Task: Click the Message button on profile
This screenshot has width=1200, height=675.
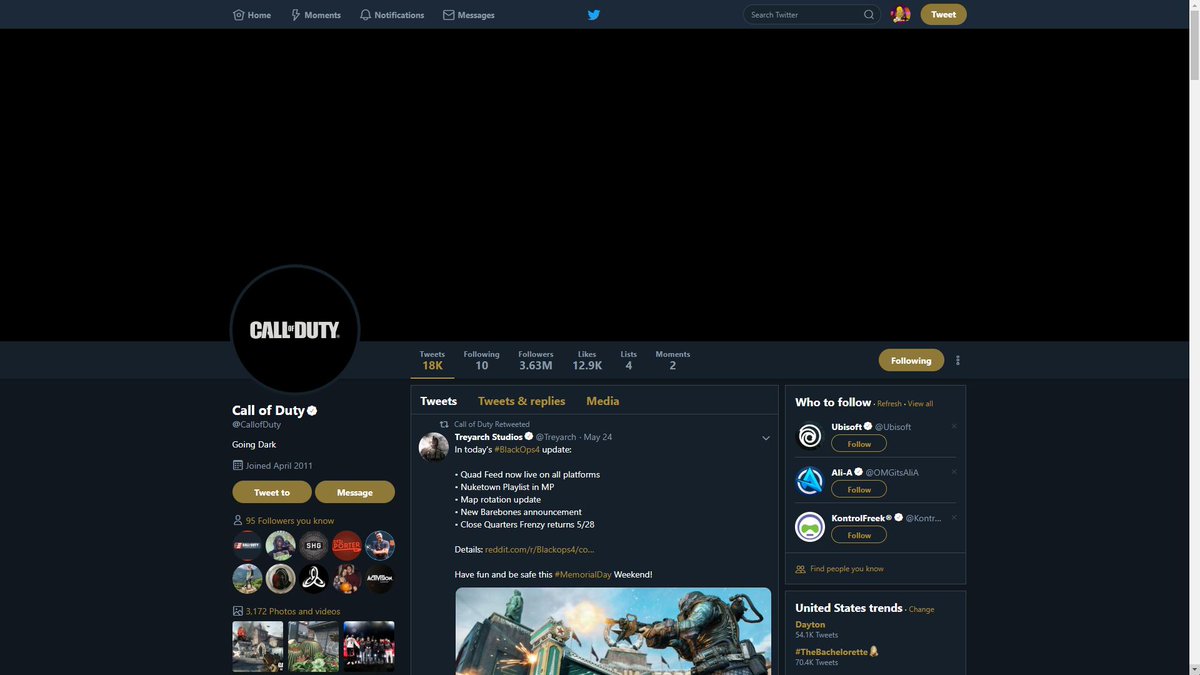Action: (355, 492)
